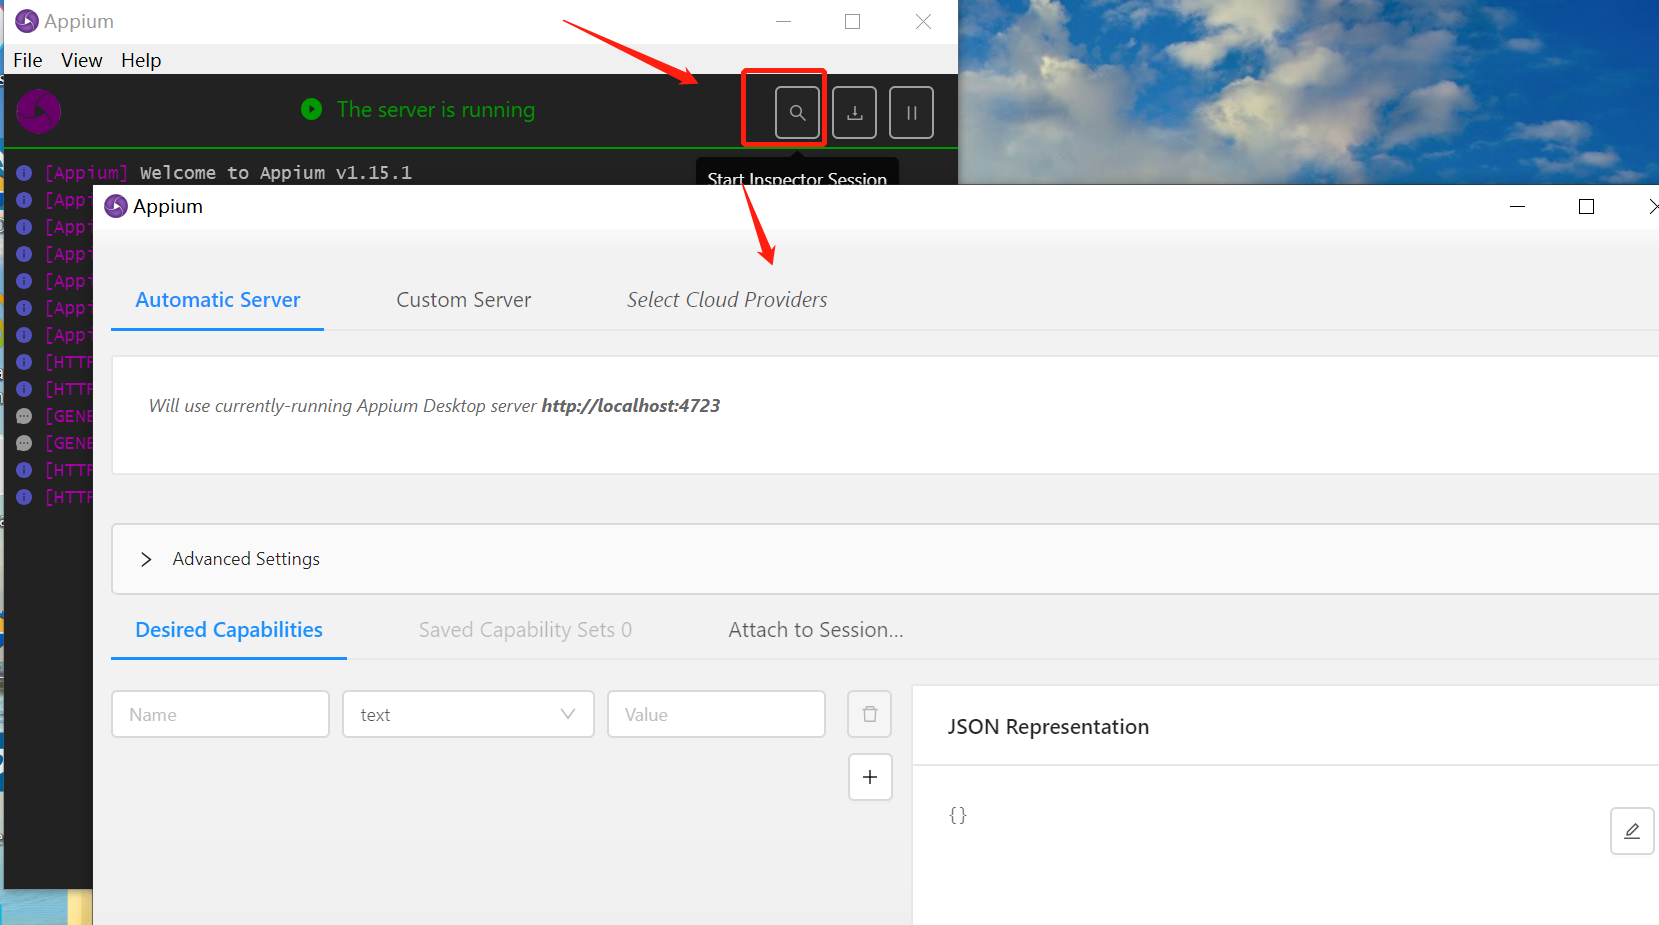Click the capability Name input field
Viewport: 1659px width, 925px height.
[220, 714]
